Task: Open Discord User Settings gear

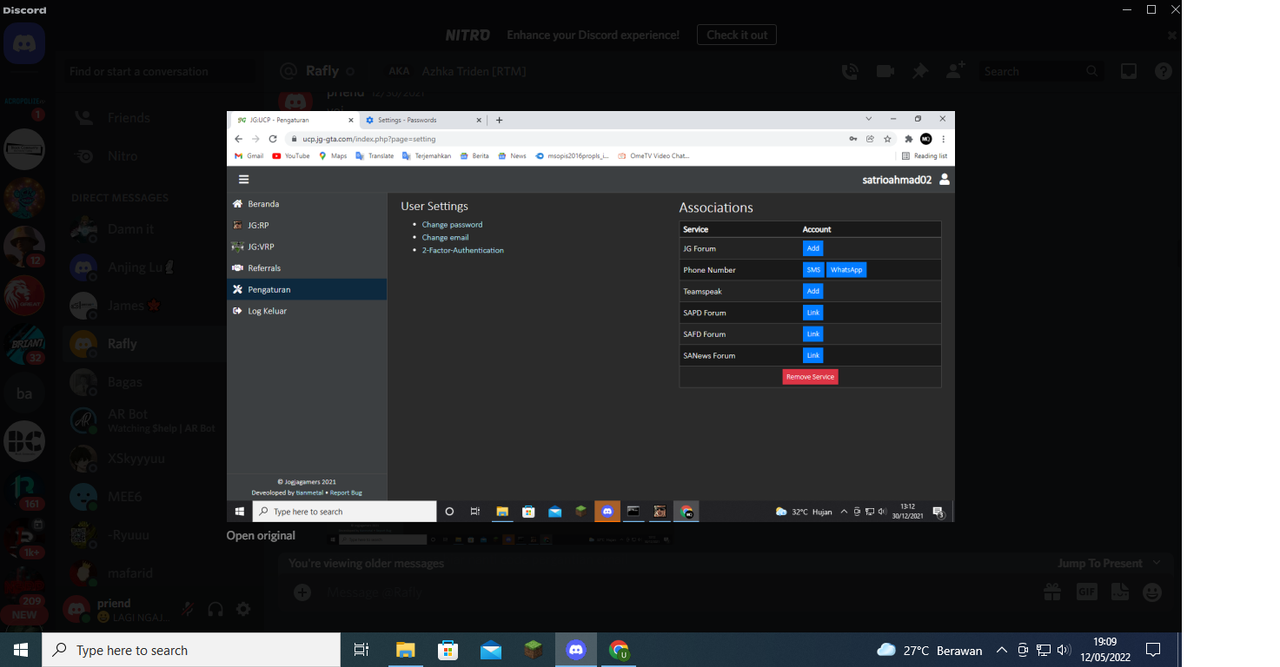Action: (243, 608)
